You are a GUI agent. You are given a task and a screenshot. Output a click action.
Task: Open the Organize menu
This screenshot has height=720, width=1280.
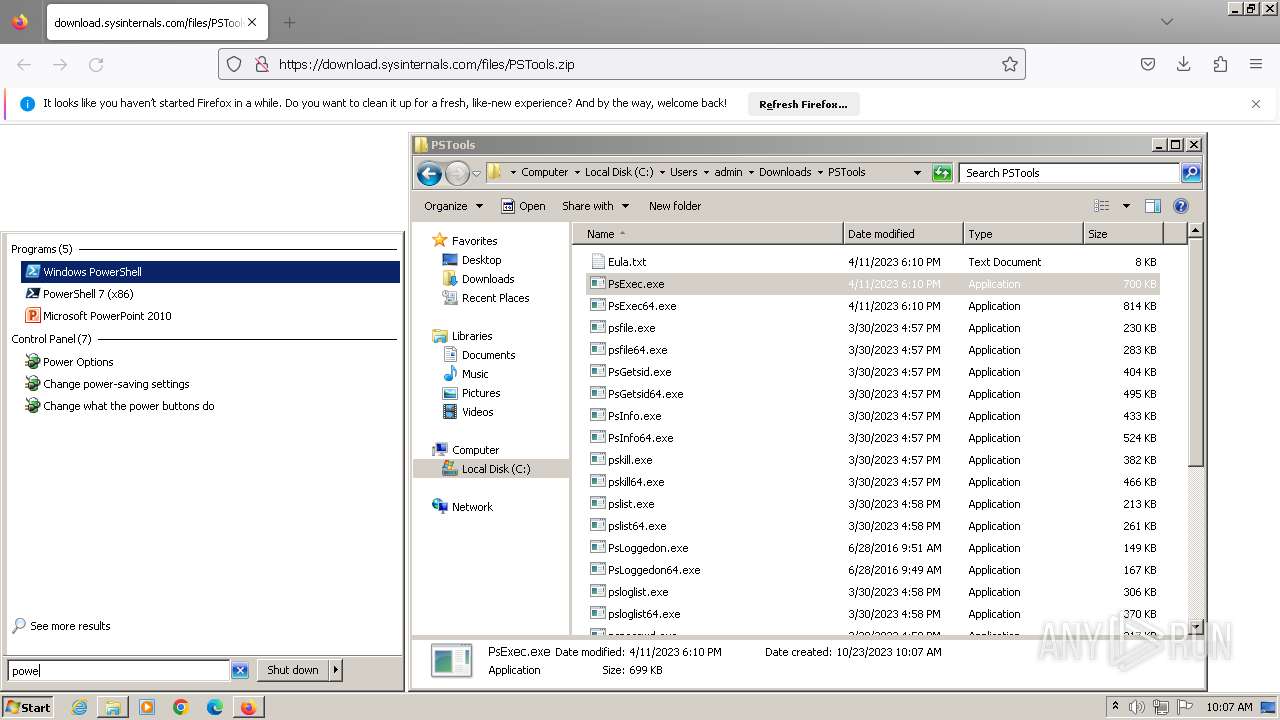point(453,206)
